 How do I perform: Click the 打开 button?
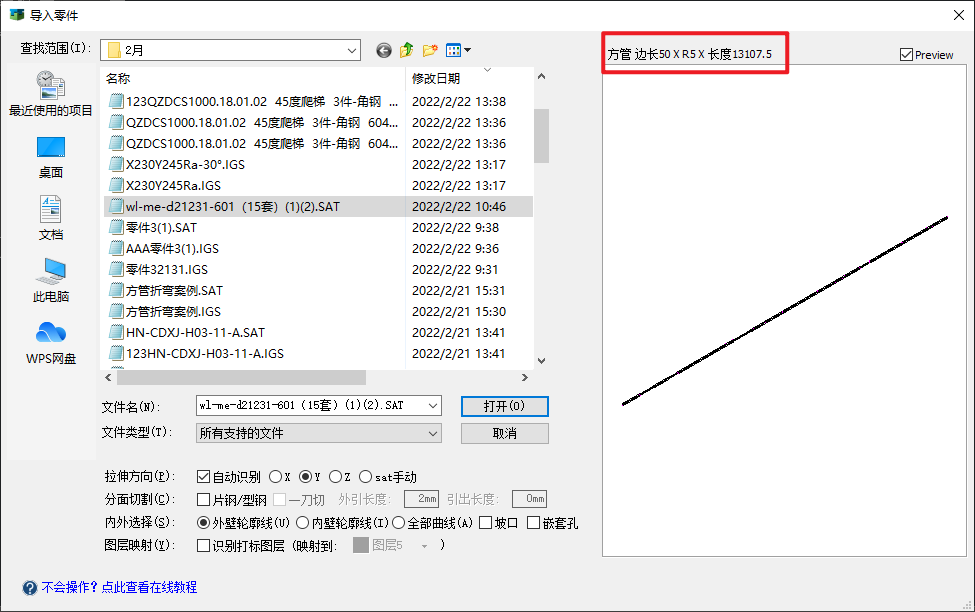(x=504, y=406)
